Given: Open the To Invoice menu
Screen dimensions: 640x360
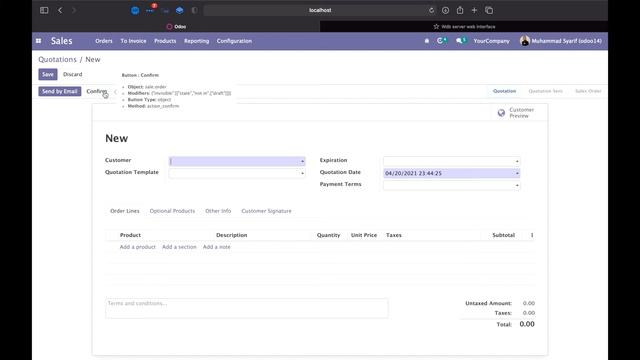Looking at the screenshot, I should (x=133, y=41).
